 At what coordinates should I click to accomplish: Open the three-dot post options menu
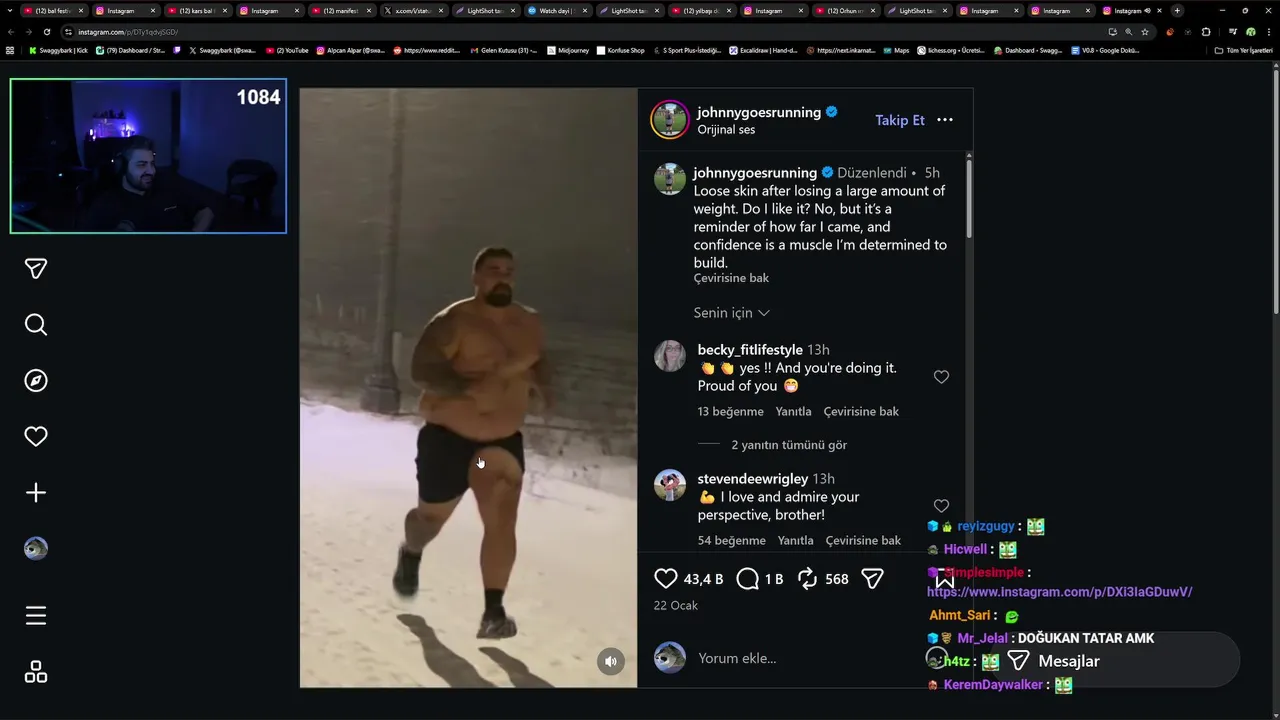[945, 120]
